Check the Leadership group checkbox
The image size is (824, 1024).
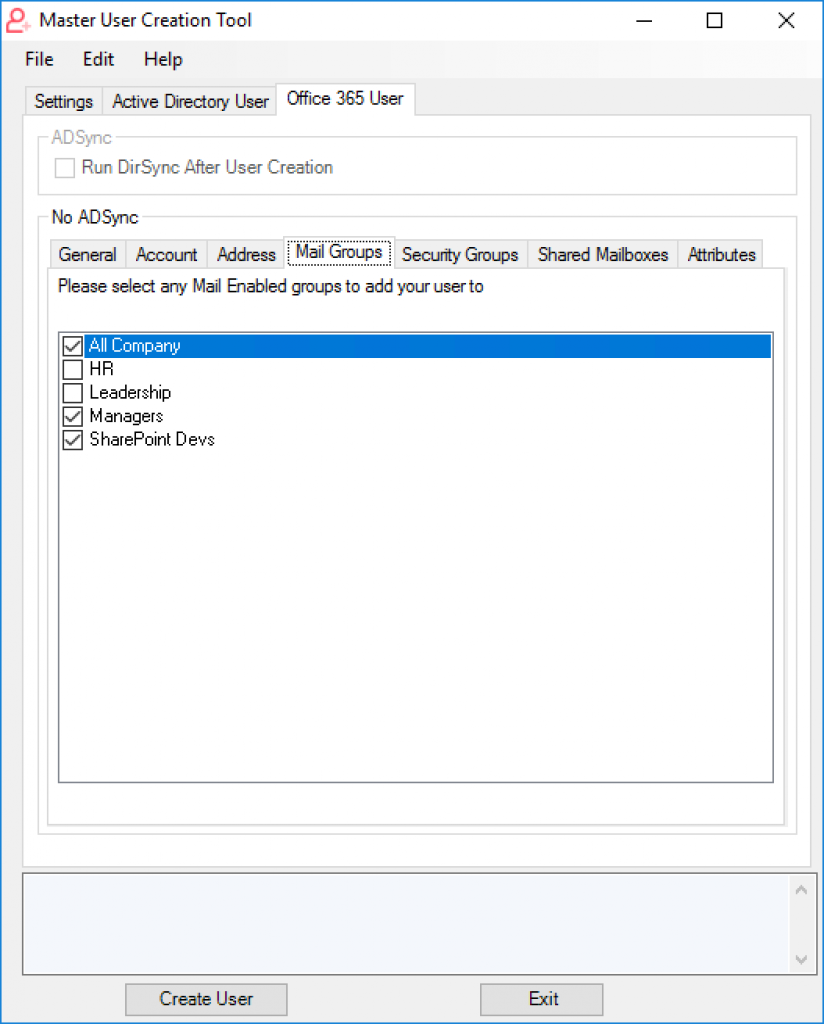(x=72, y=393)
